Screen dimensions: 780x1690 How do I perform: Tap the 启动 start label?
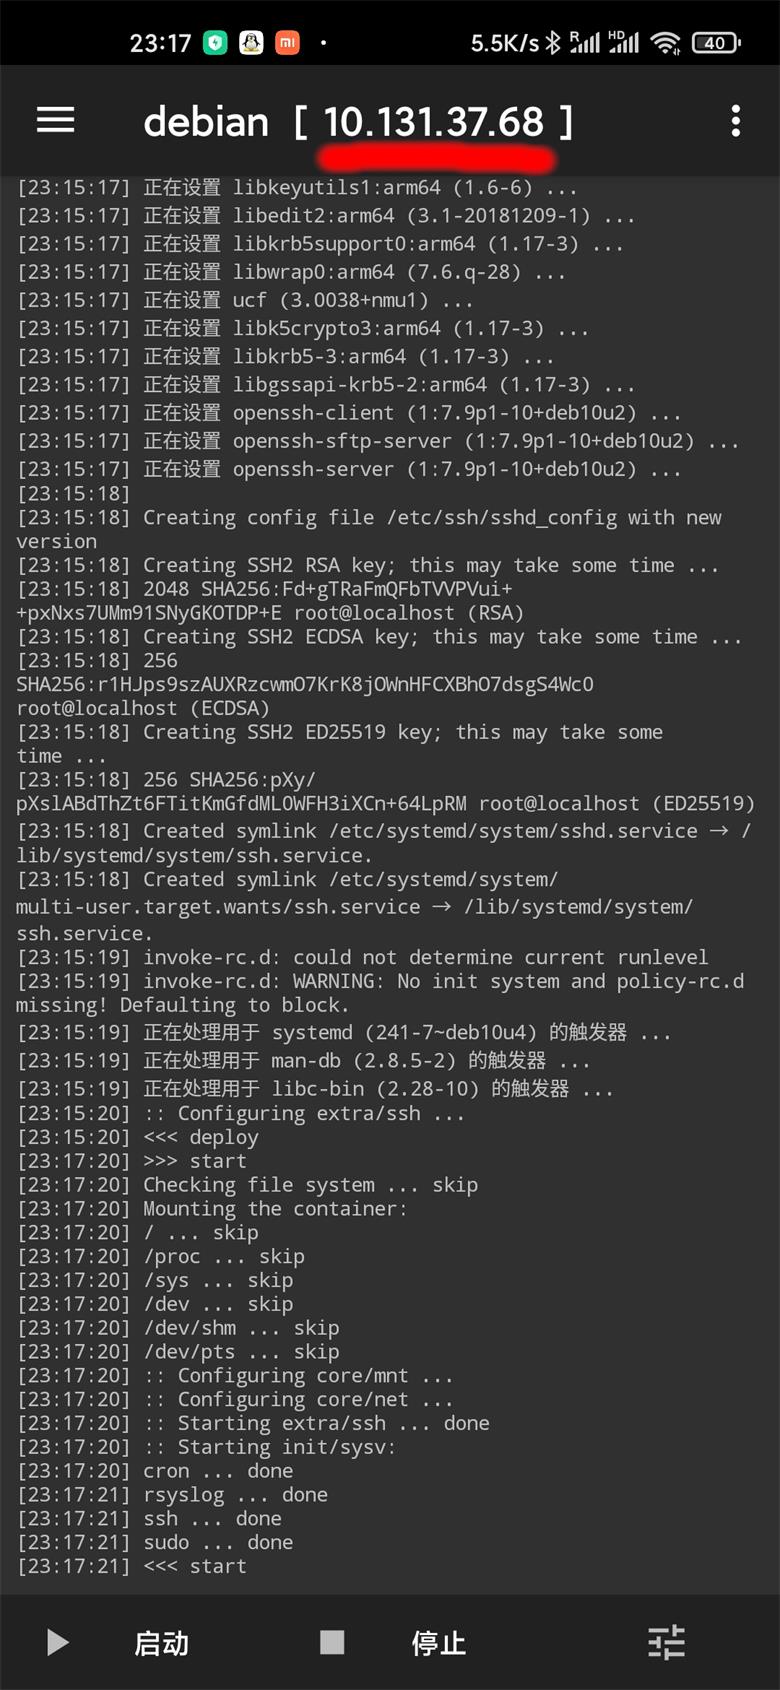pyautogui.click(x=162, y=1643)
